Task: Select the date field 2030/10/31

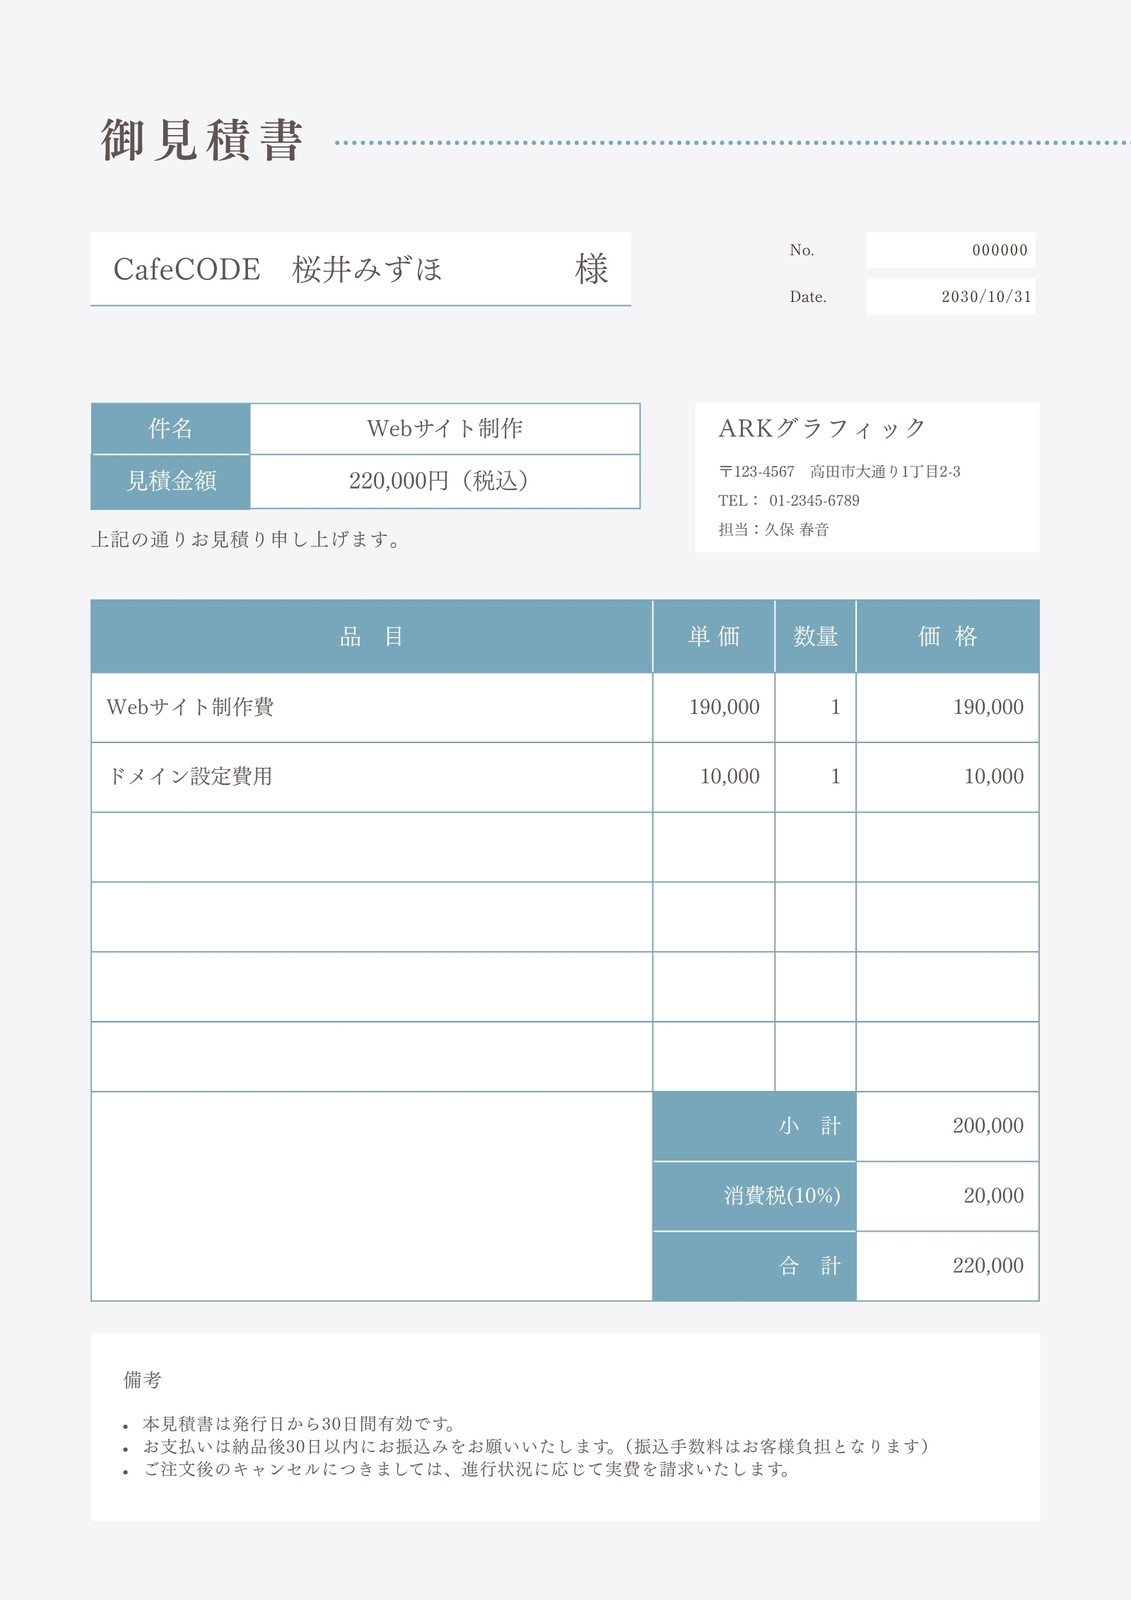Action: (x=951, y=297)
